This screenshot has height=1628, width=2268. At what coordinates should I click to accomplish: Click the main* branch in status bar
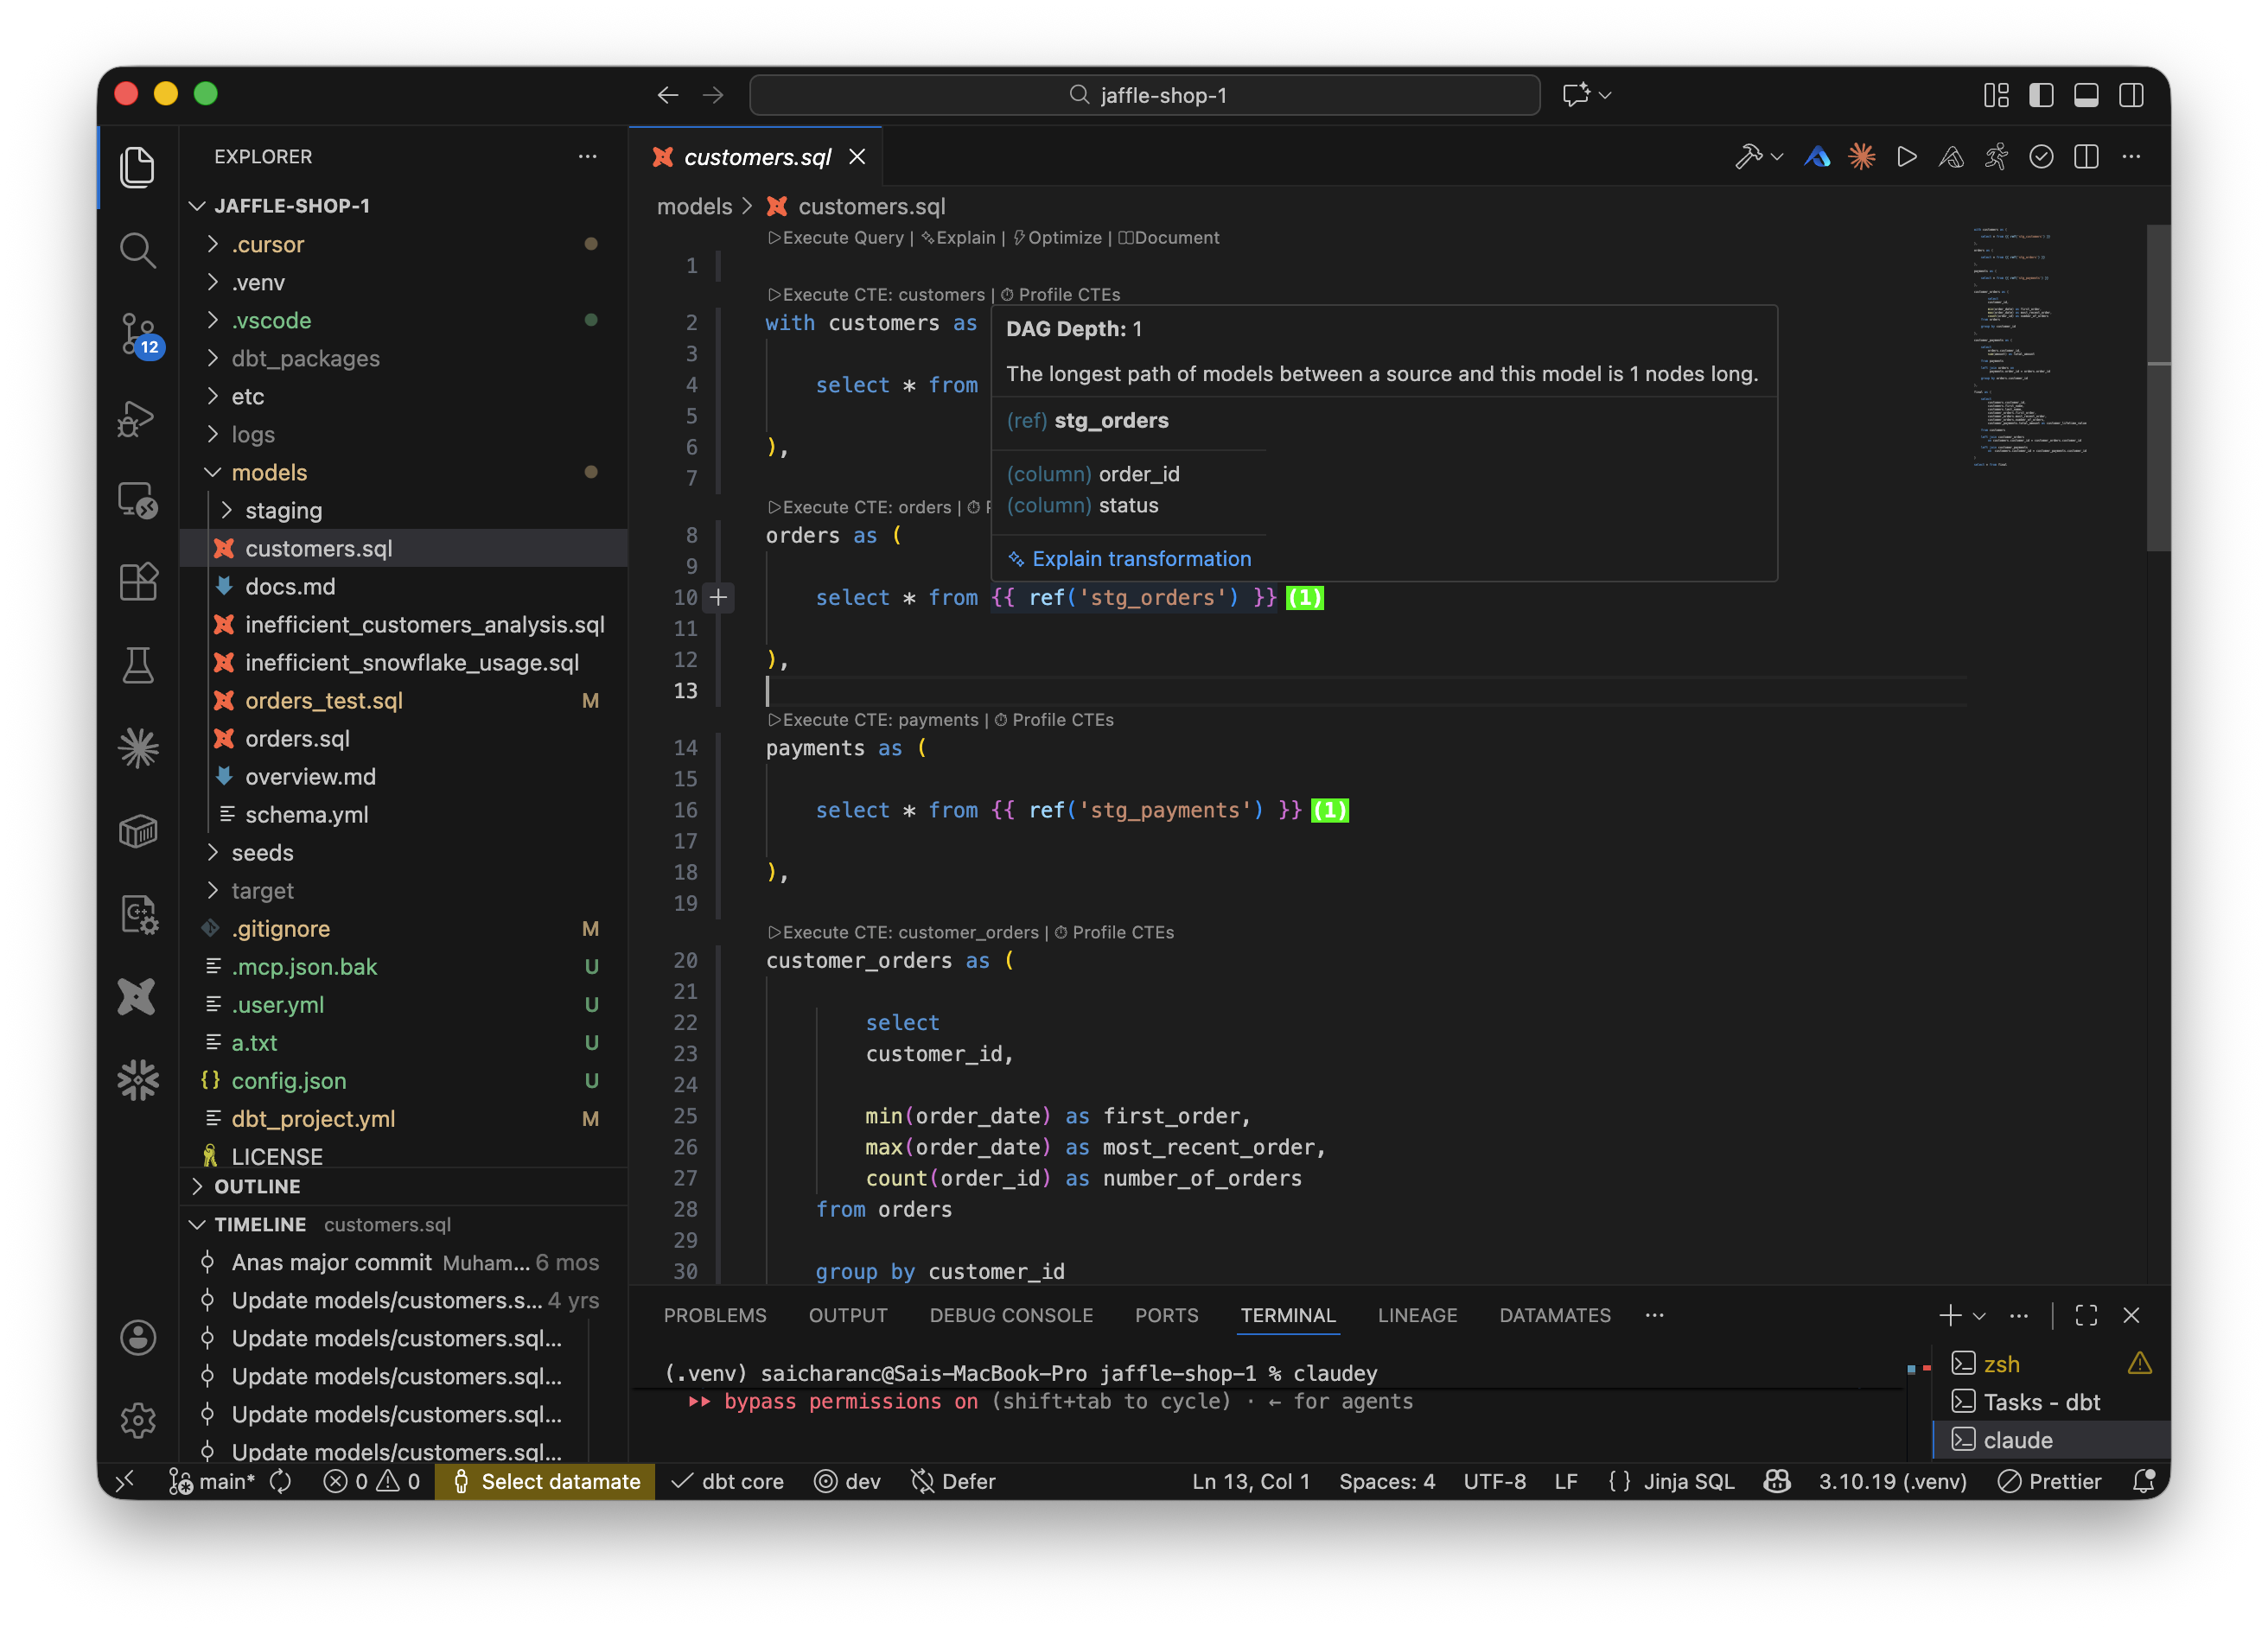[x=212, y=1481]
